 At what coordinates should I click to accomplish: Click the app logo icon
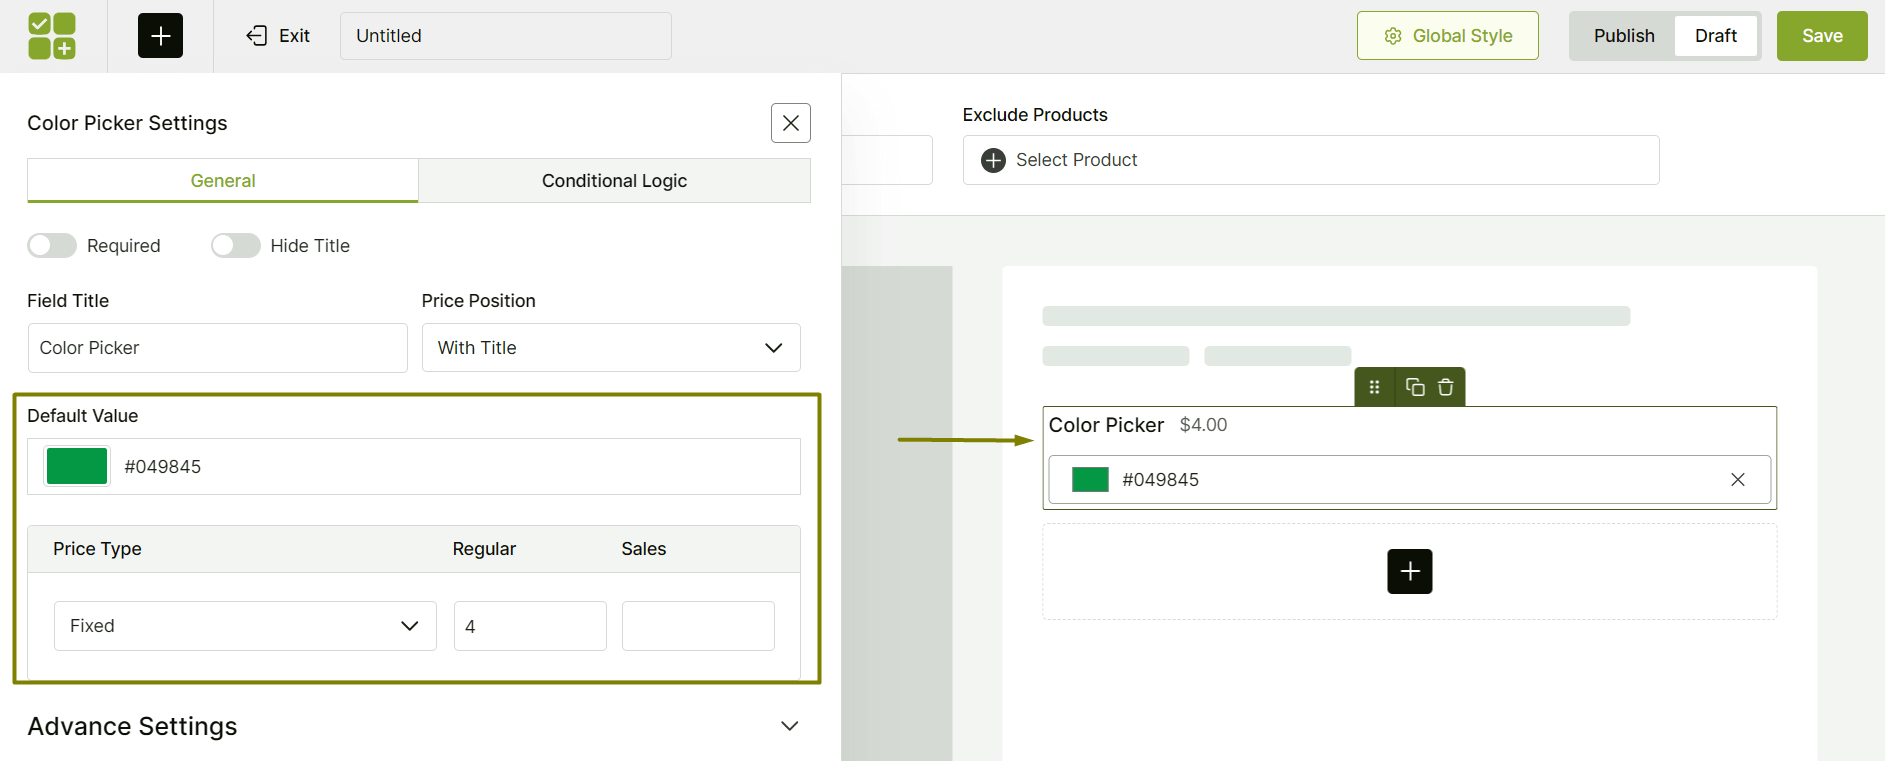coord(52,36)
